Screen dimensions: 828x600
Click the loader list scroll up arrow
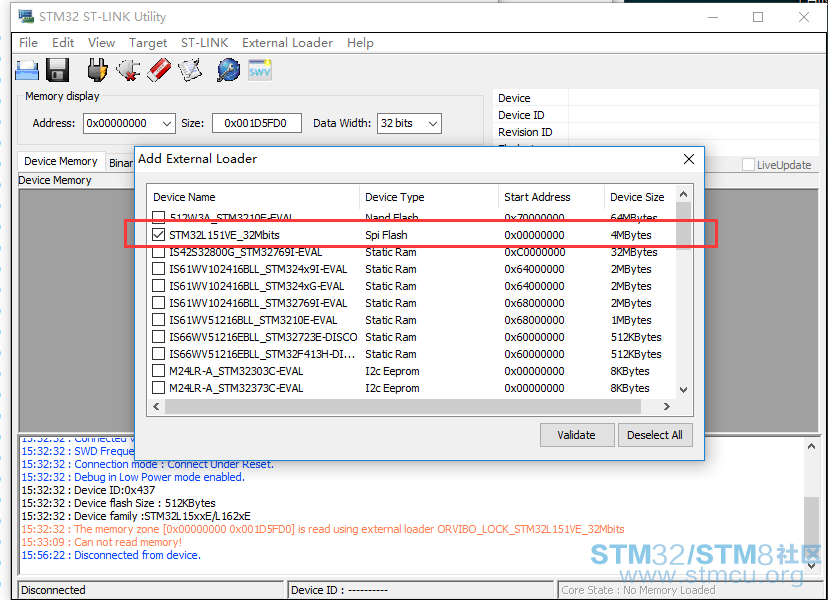(683, 194)
